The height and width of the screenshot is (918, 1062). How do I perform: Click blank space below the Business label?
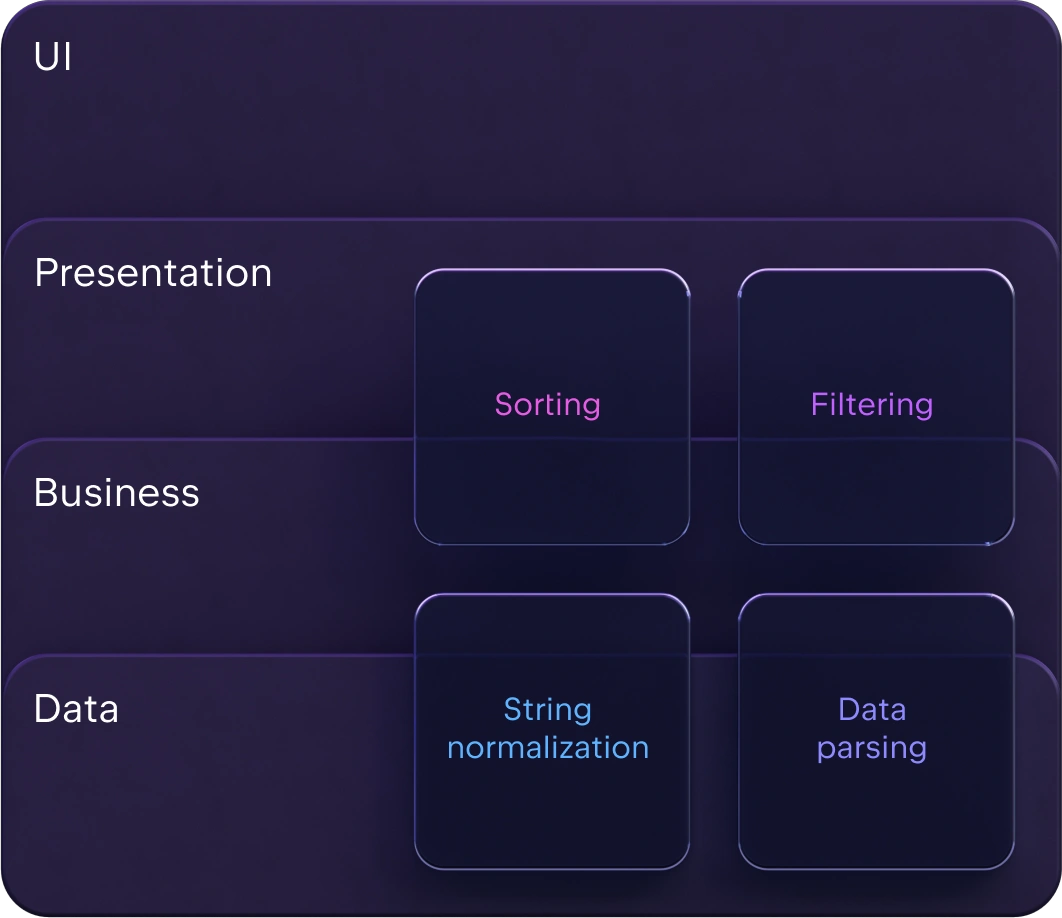click(x=200, y=580)
